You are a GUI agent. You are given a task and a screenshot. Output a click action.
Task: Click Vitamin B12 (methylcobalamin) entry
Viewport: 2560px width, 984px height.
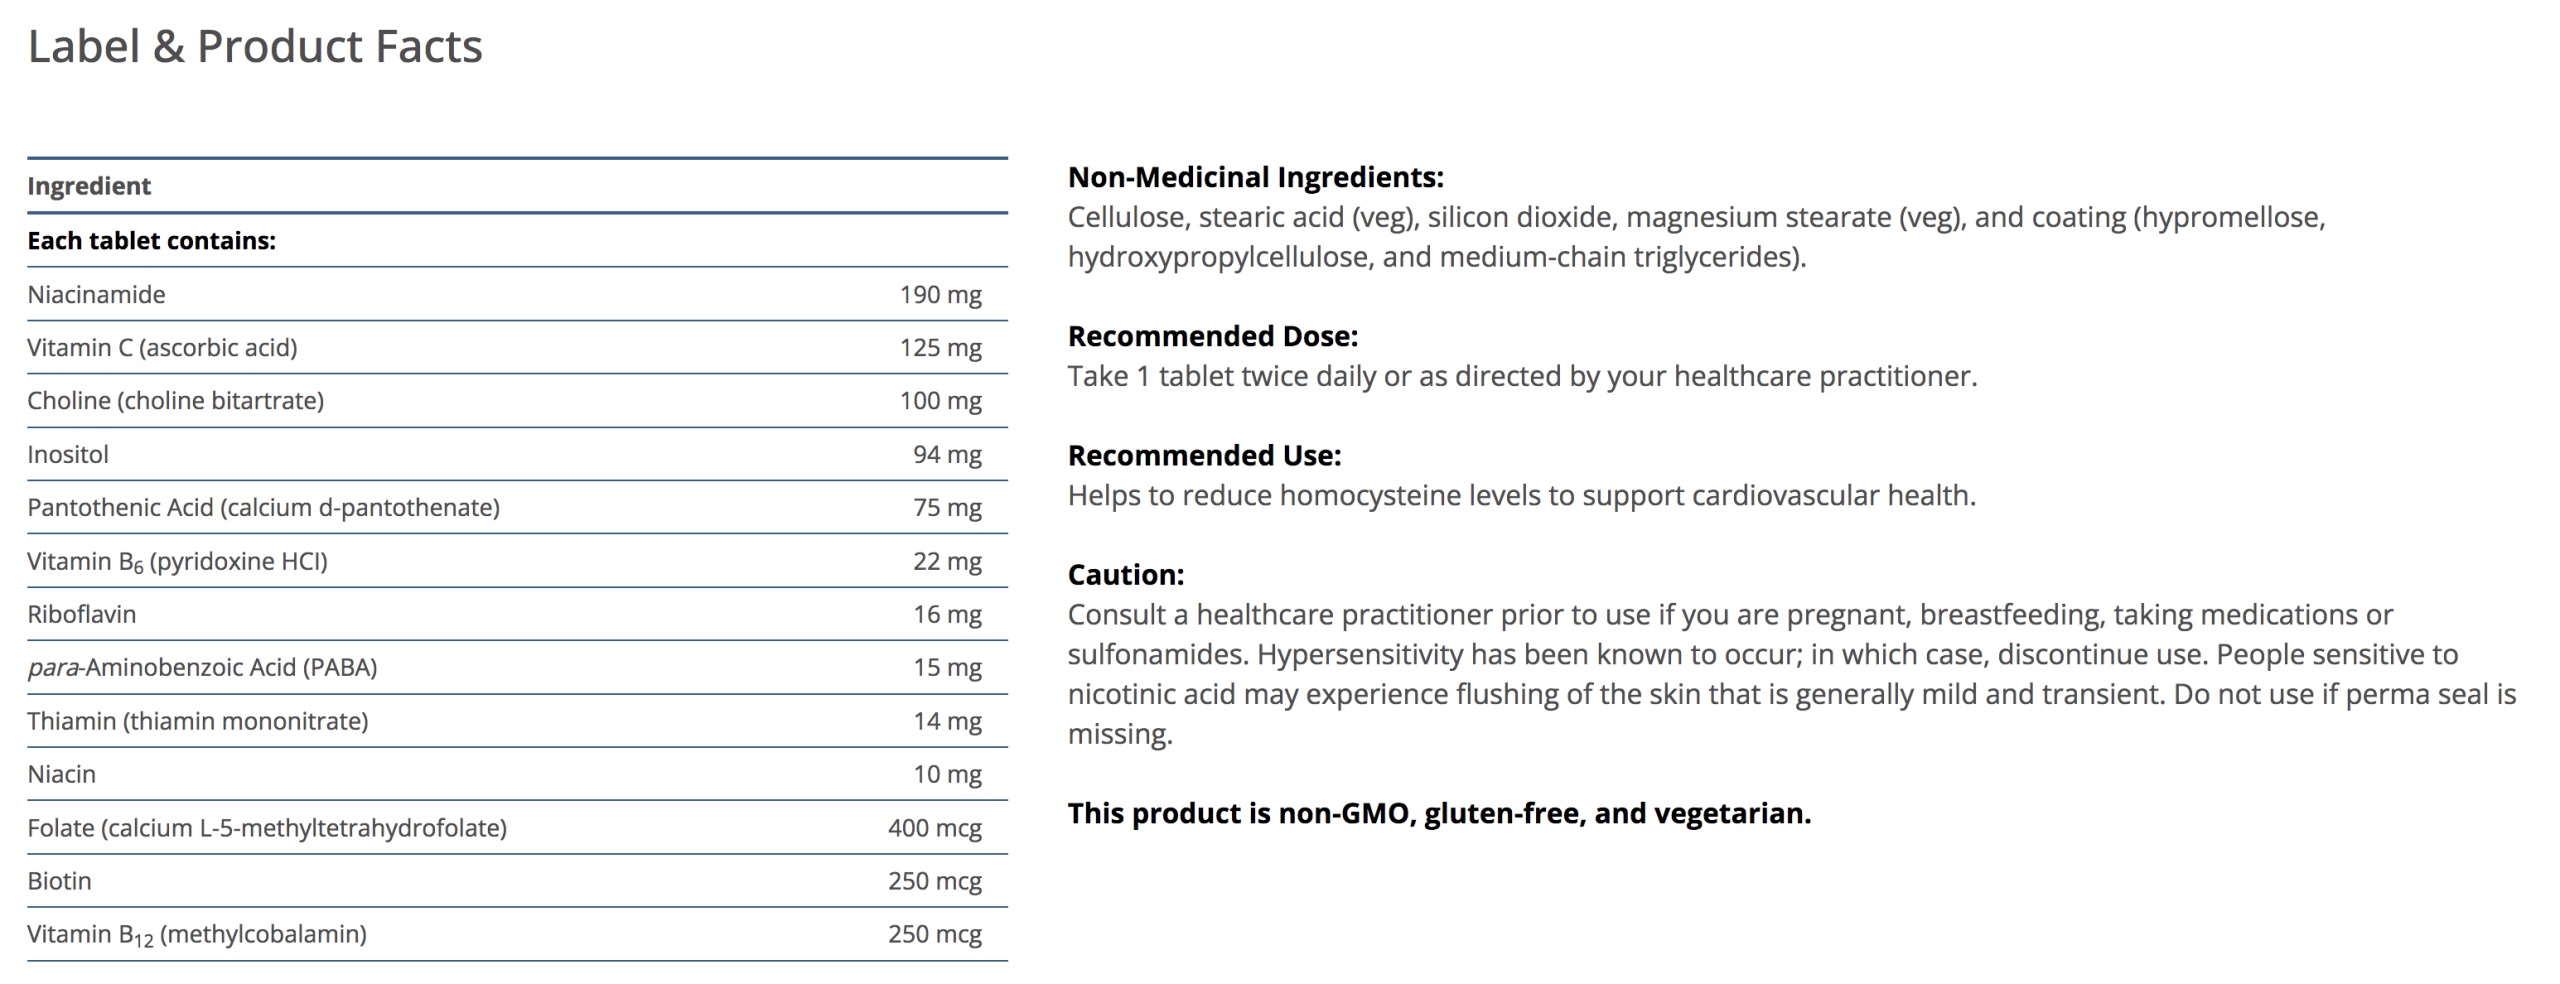(196, 935)
